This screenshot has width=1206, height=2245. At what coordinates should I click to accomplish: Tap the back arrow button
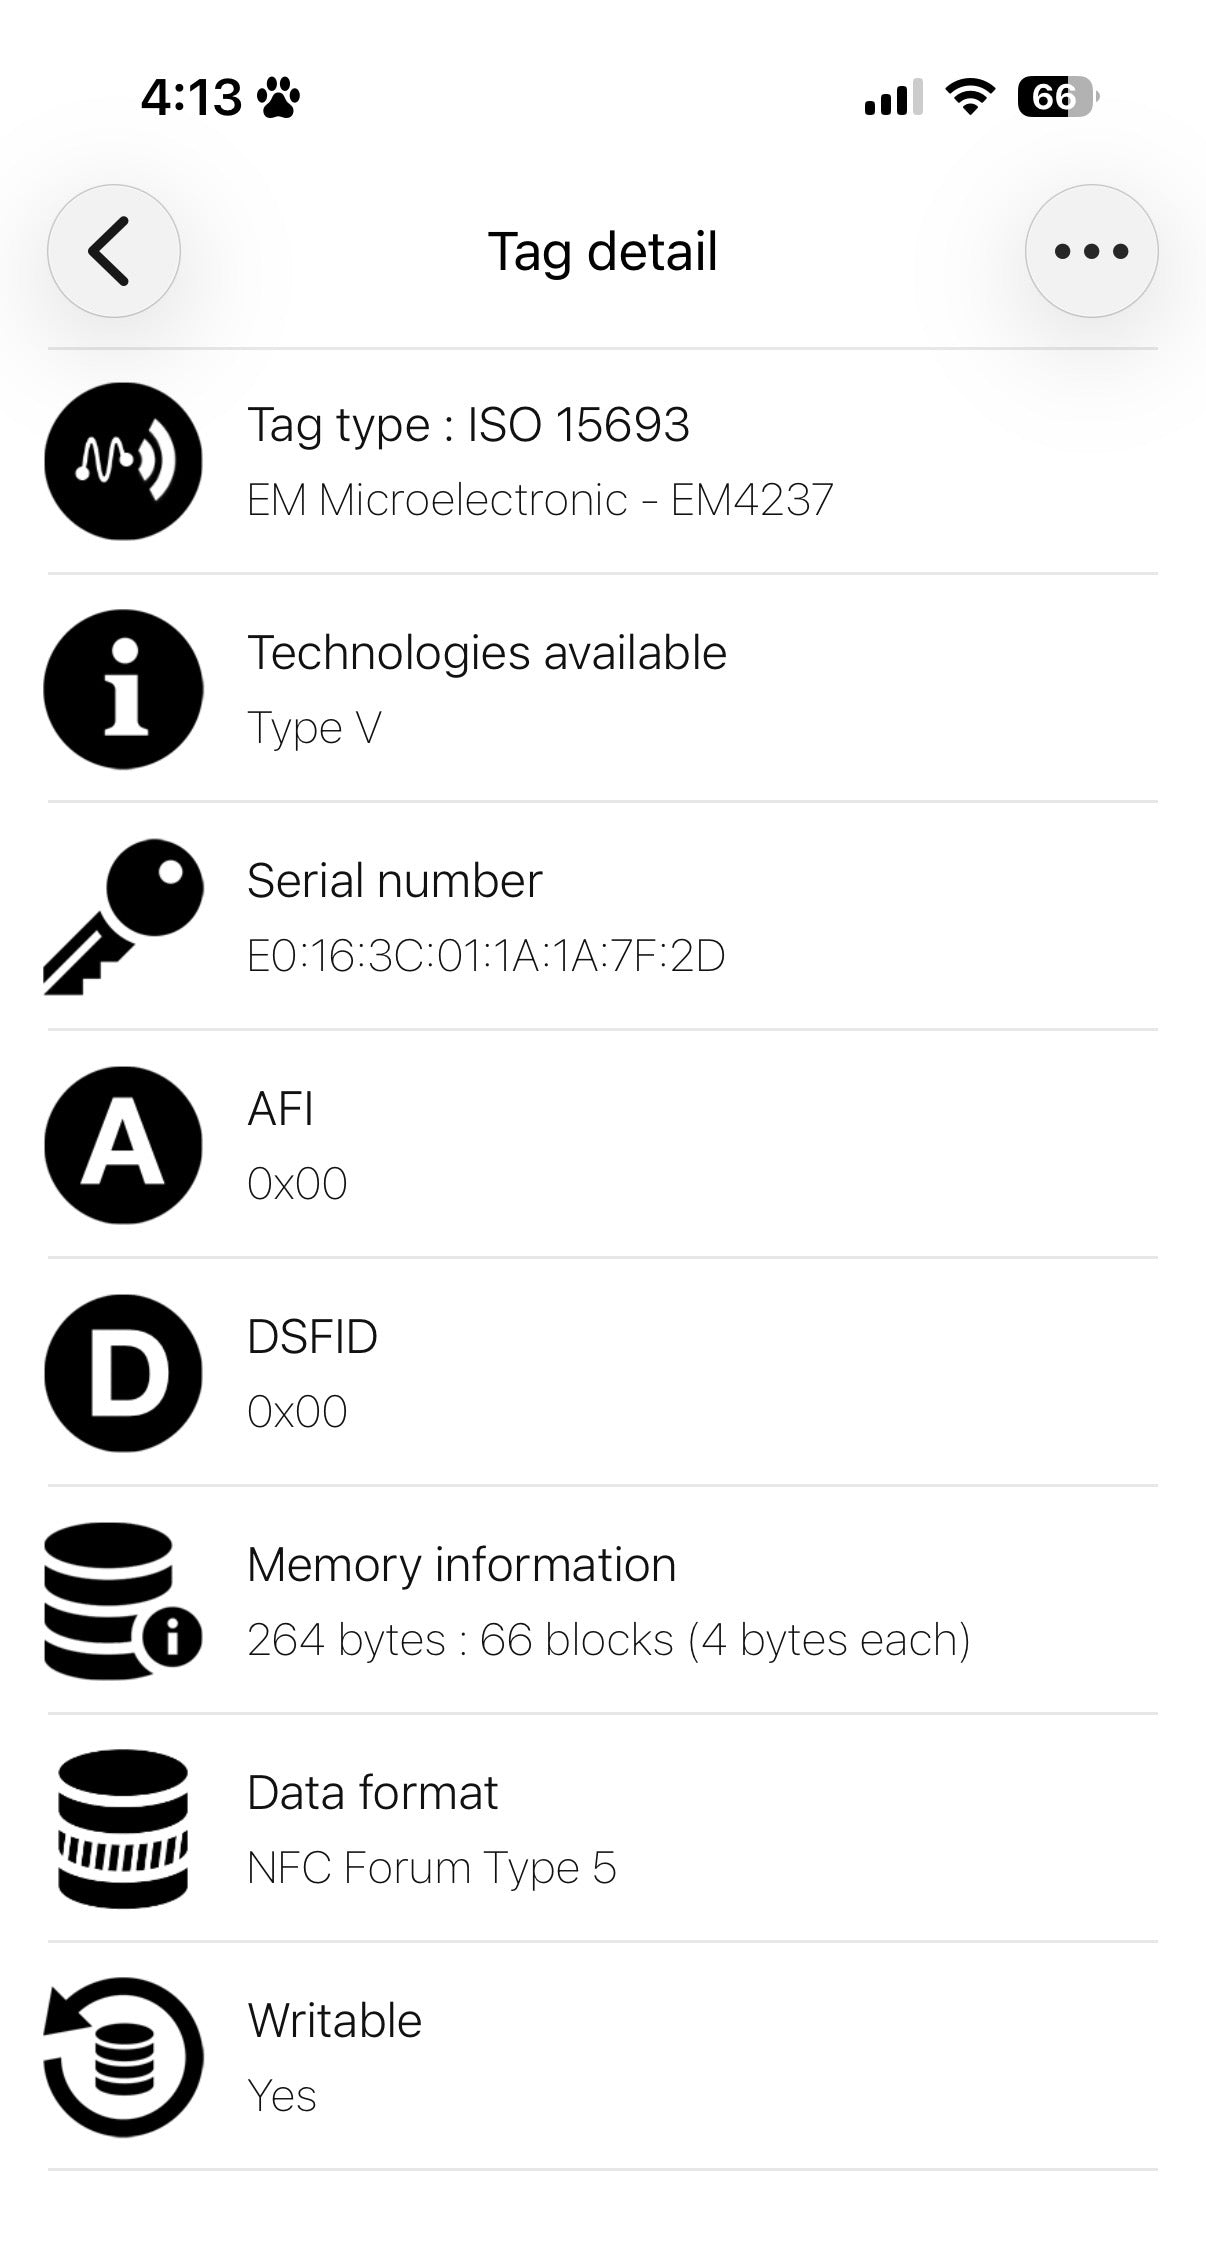click(114, 251)
